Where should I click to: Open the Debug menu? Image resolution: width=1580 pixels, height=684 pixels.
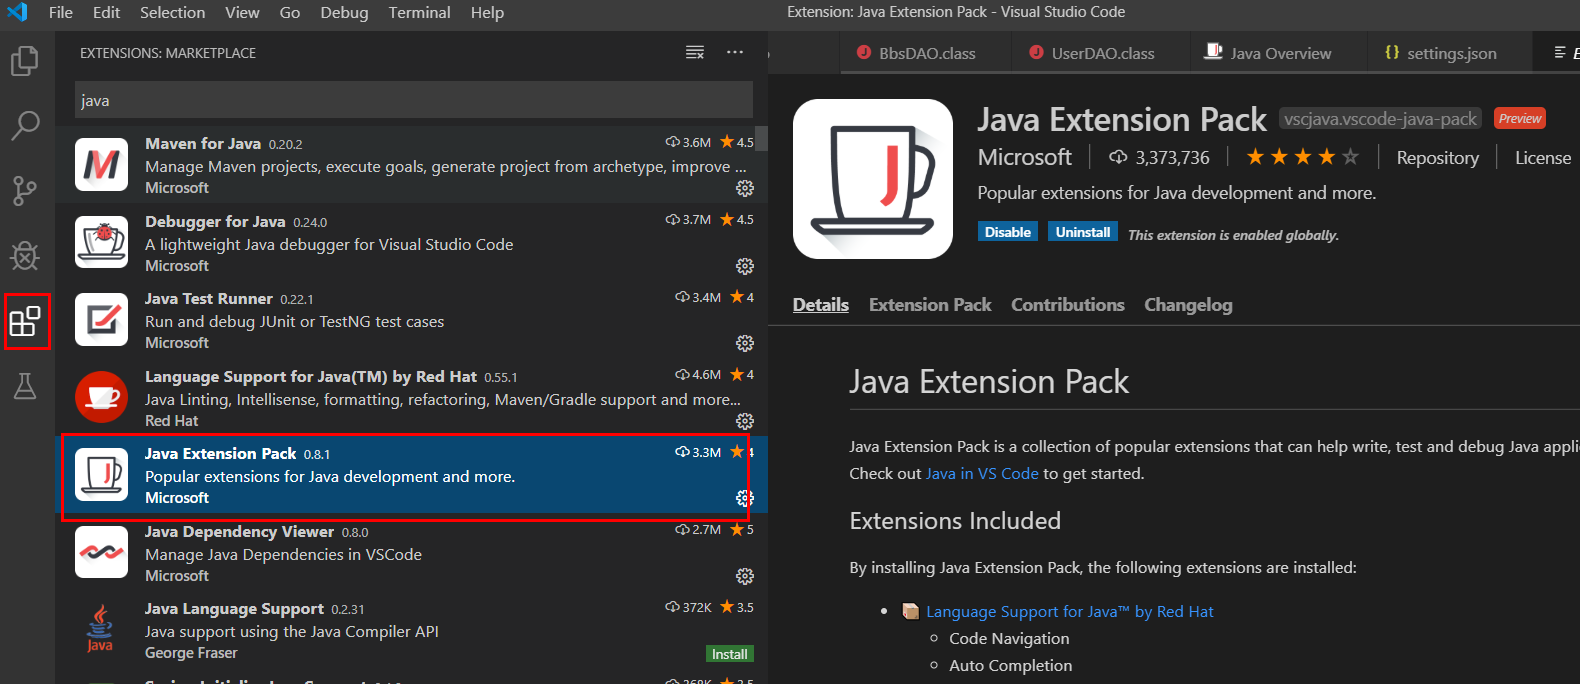(x=344, y=12)
